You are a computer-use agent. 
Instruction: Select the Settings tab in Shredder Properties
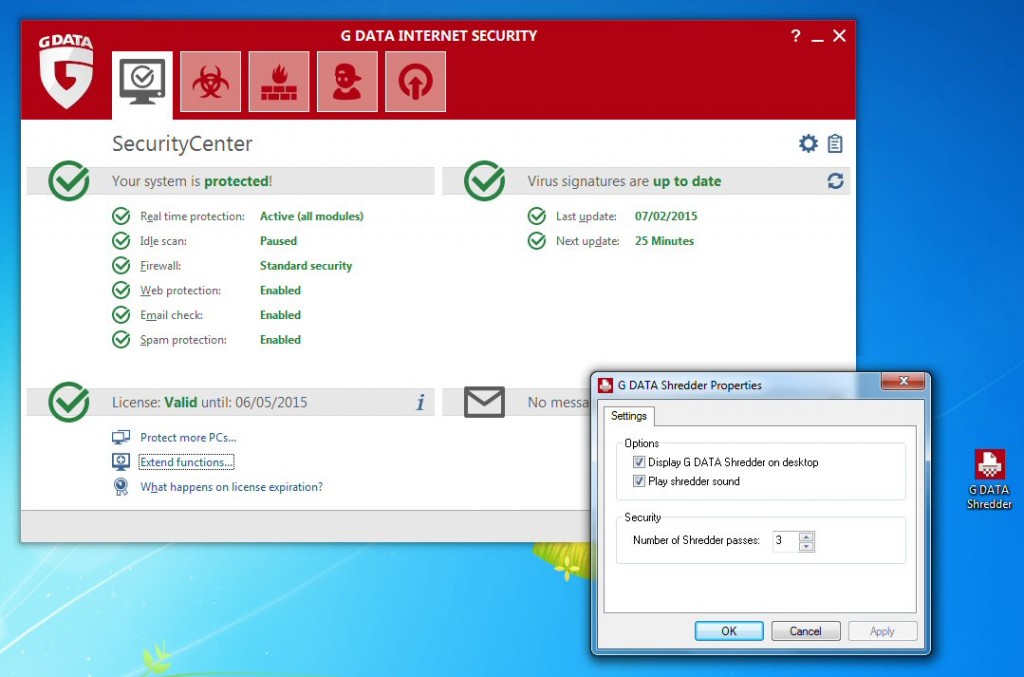(x=629, y=416)
